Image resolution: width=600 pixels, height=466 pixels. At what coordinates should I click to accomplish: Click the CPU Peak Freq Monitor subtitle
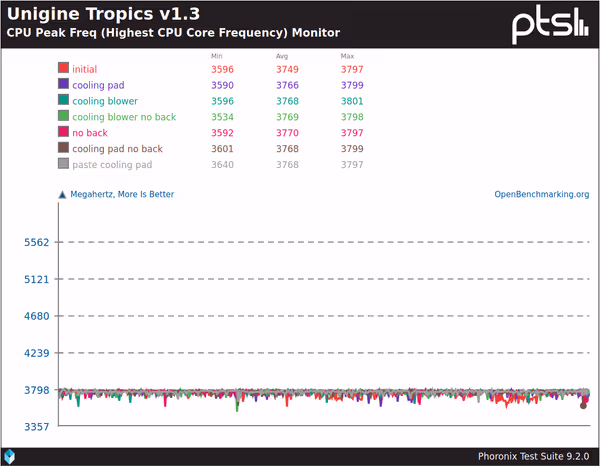point(173,33)
